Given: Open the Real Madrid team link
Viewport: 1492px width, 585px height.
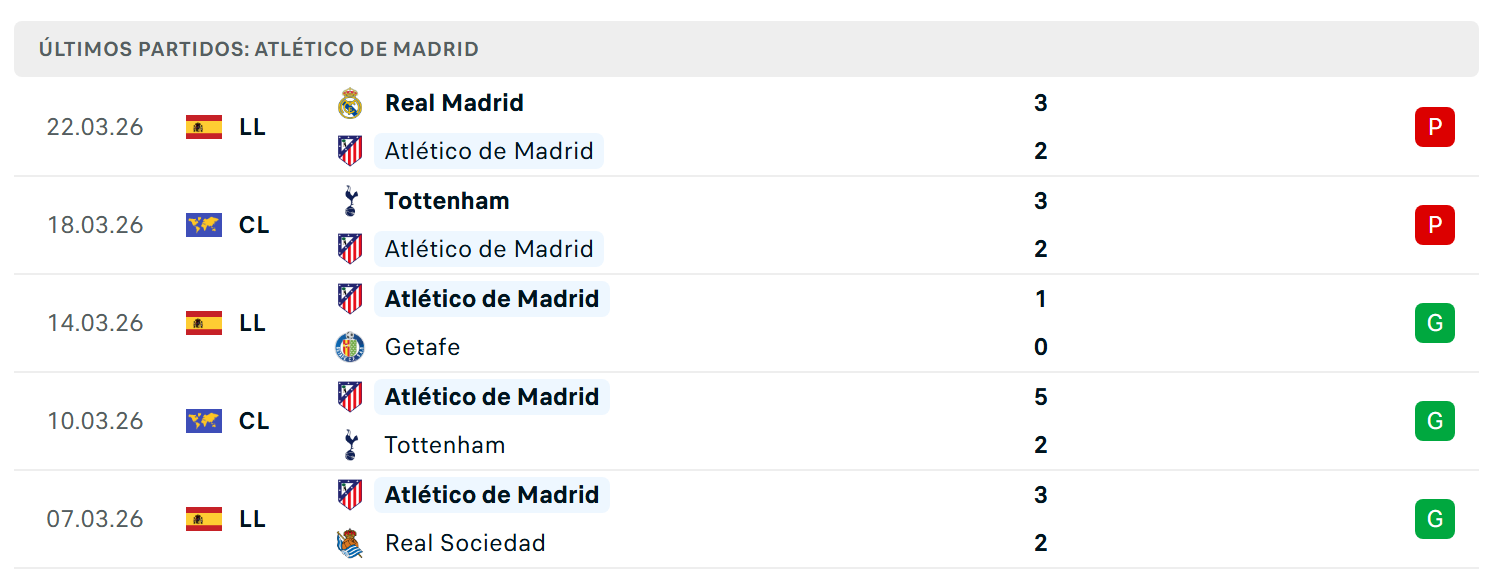Looking at the screenshot, I should tap(454, 103).
